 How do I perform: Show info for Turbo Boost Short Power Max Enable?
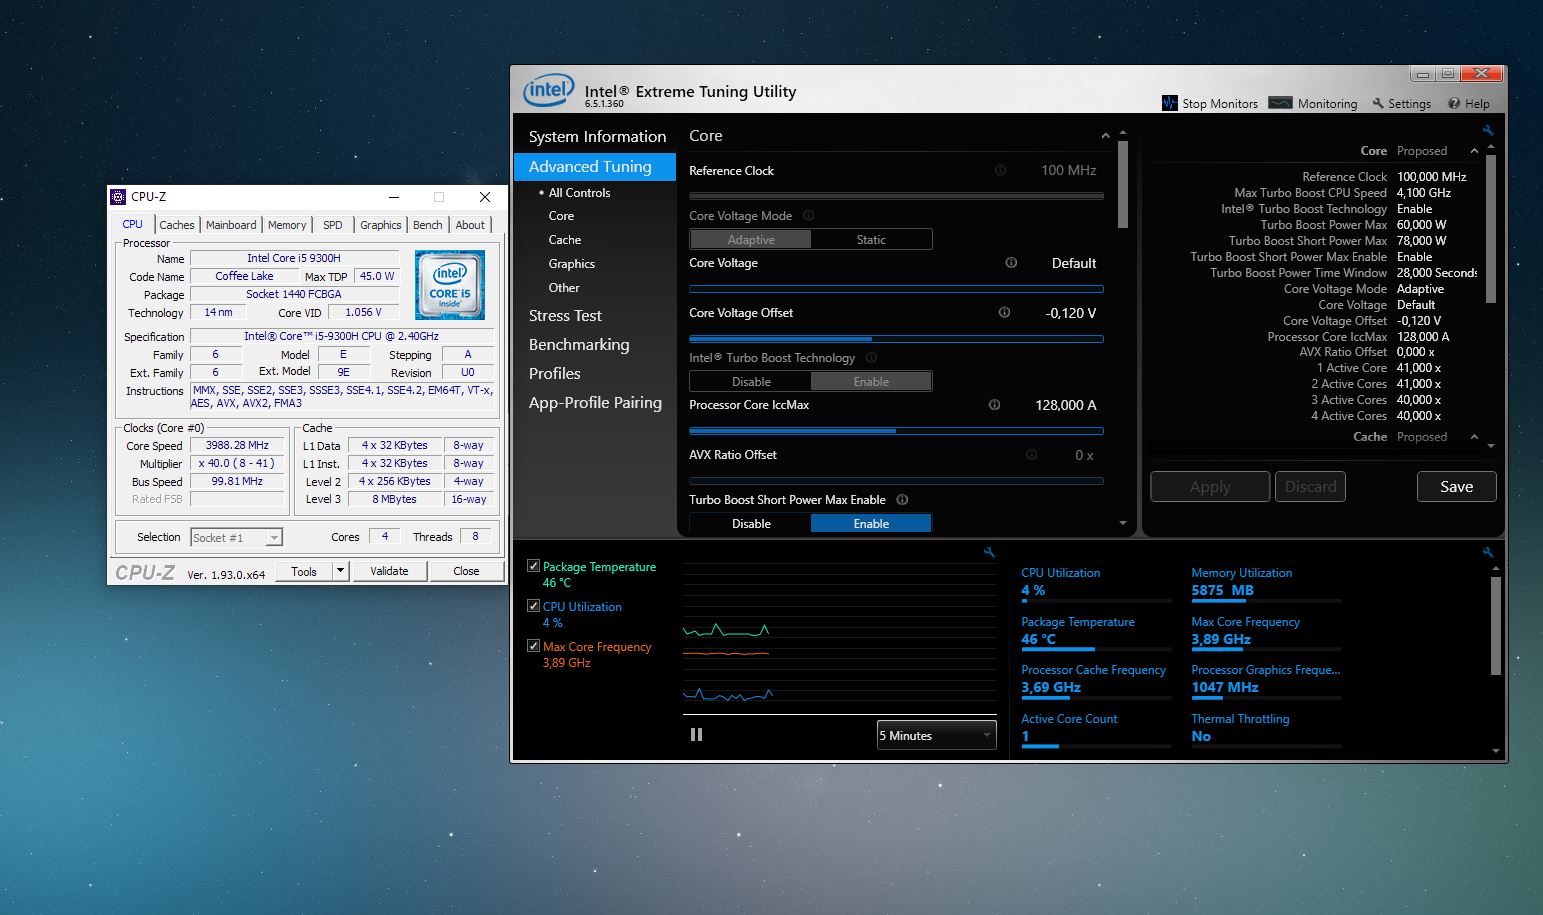pyautogui.click(x=902, y=499)
